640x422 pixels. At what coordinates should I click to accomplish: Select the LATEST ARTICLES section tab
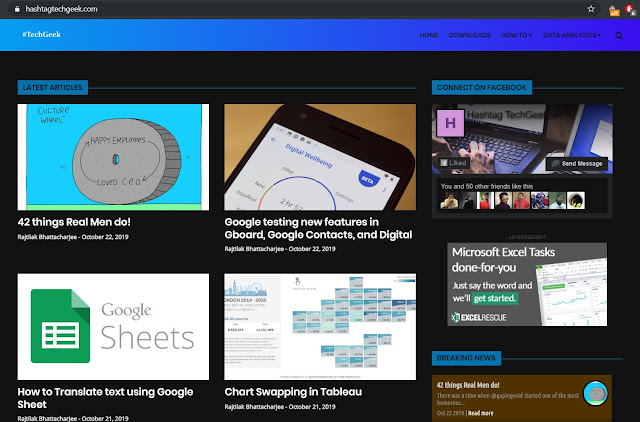click(53, 87)
